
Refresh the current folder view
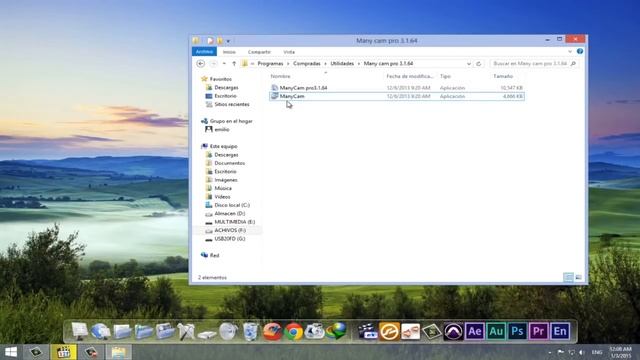479,64
